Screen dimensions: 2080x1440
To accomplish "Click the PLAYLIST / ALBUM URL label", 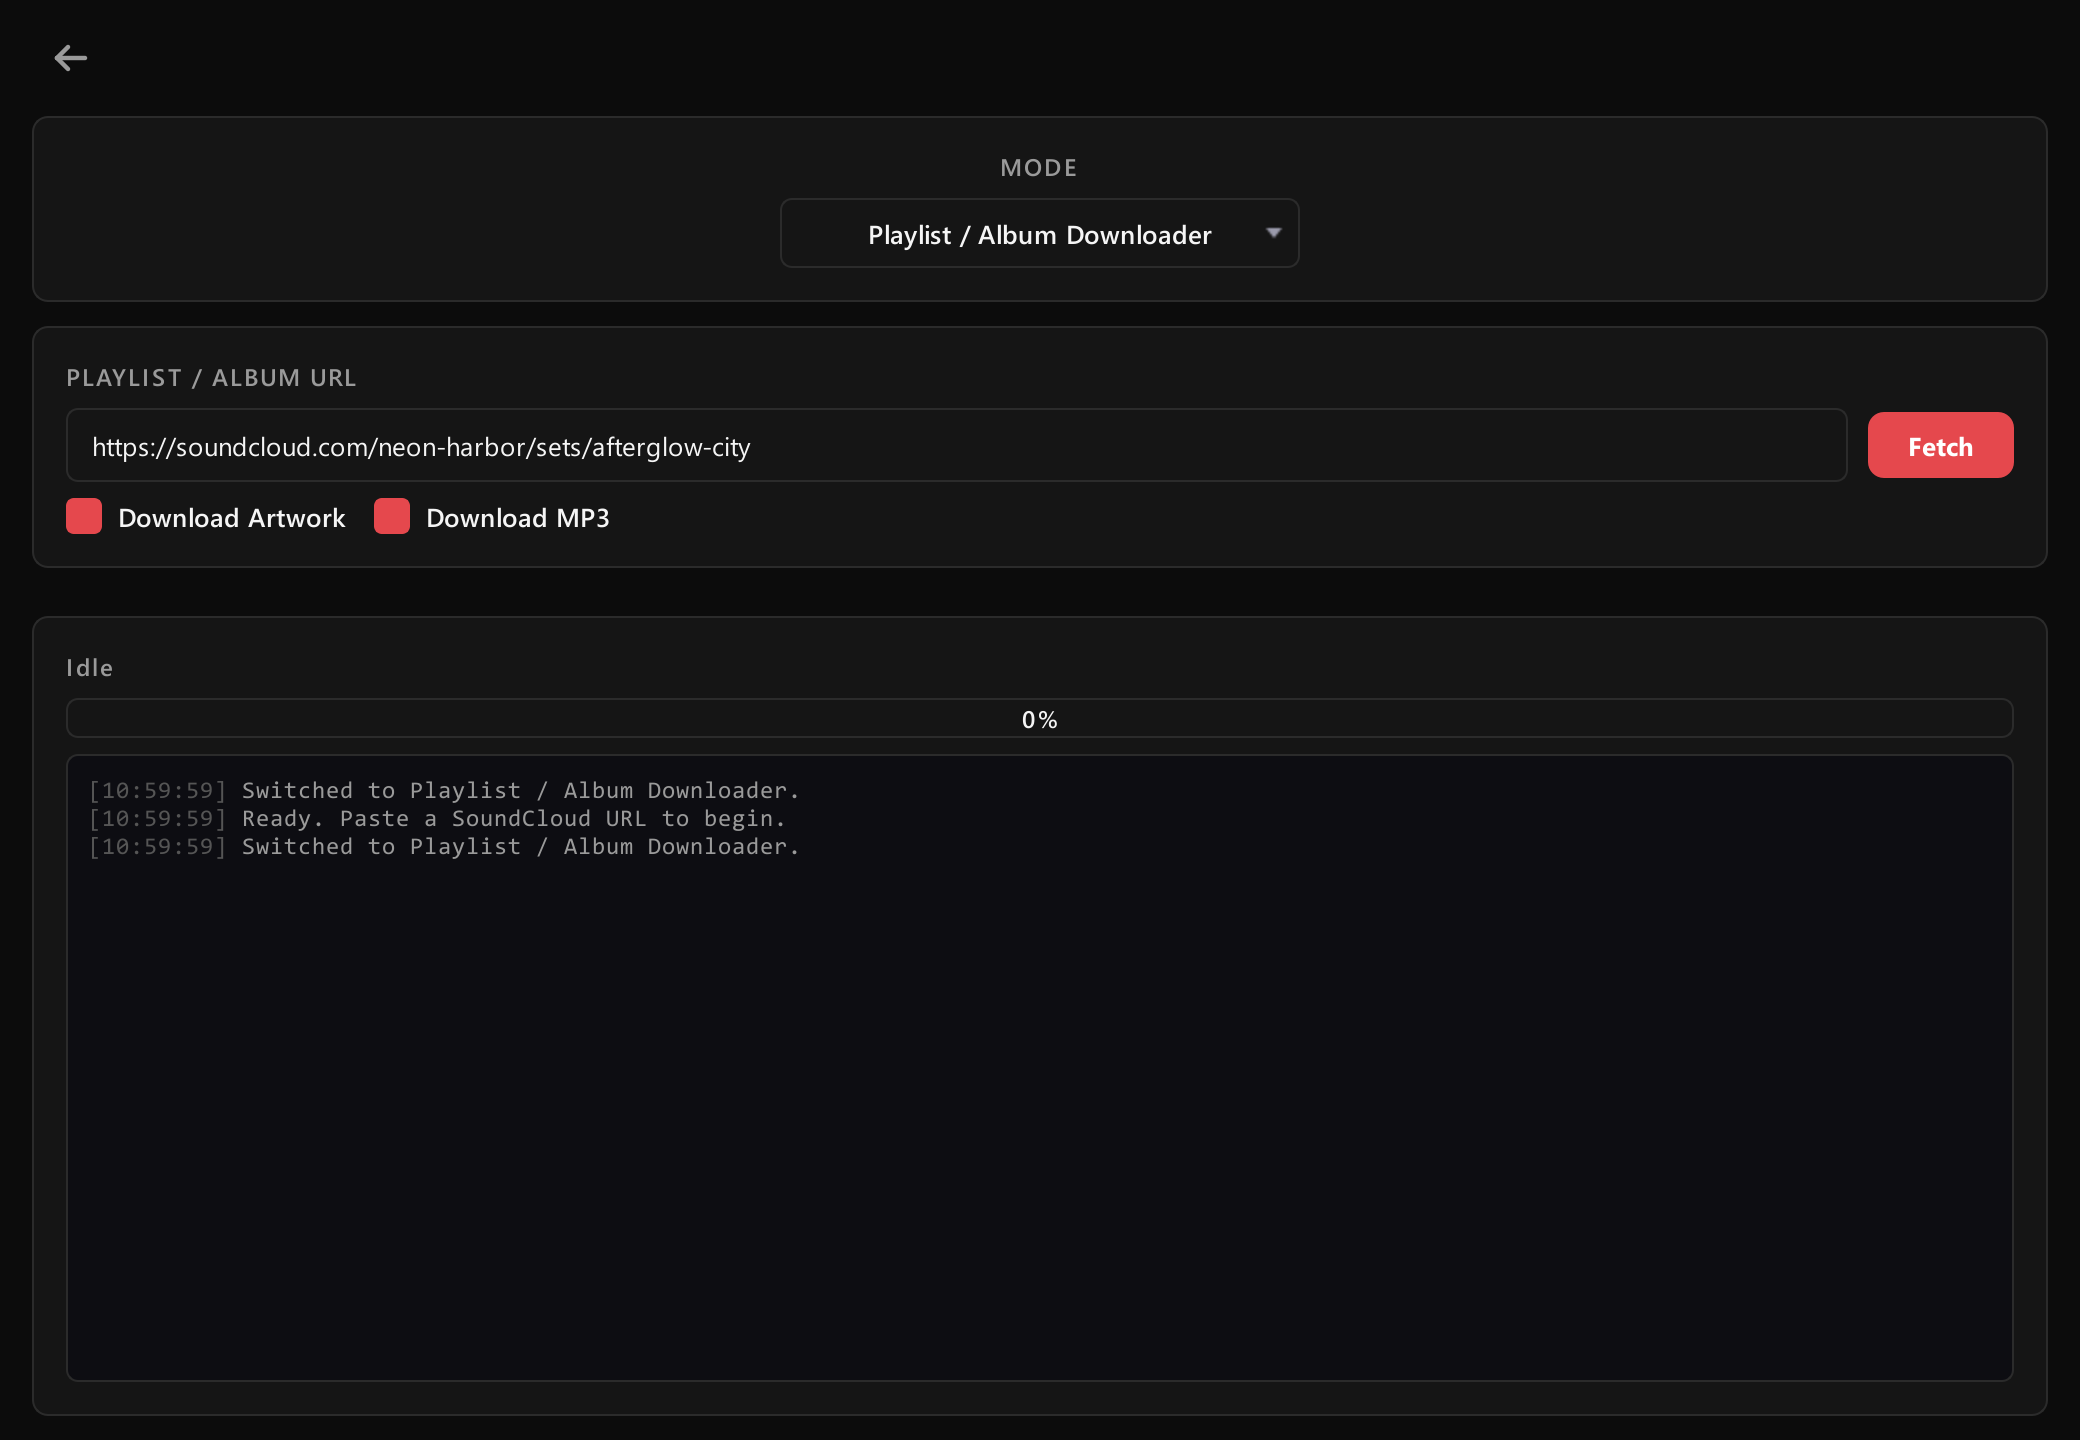I will [211, 378].
